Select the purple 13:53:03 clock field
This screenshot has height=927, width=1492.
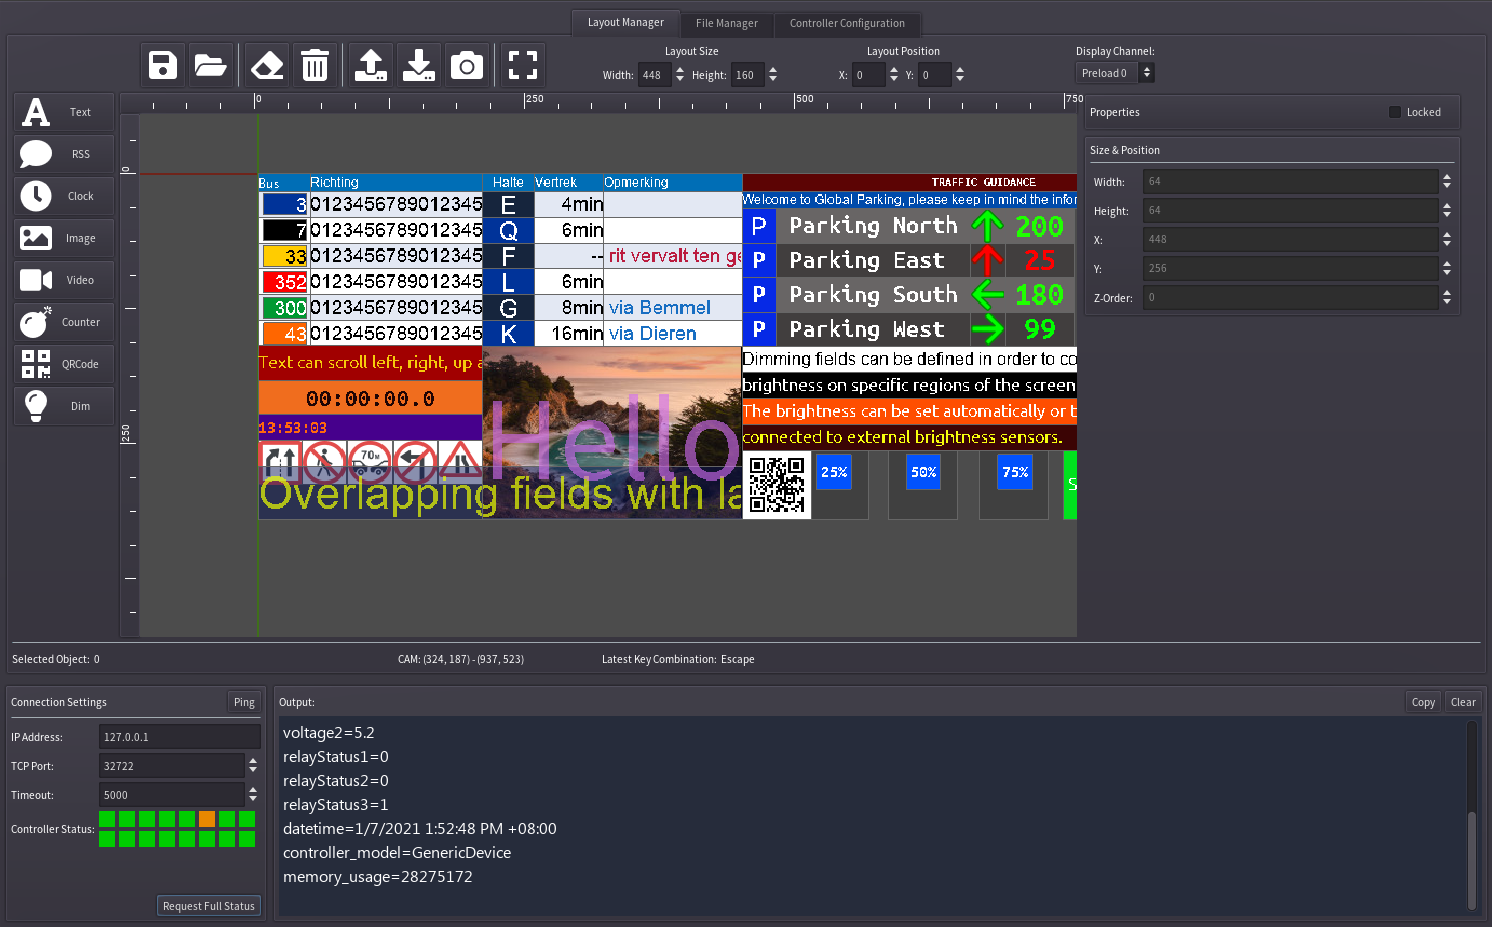click(x=370, y=428)
